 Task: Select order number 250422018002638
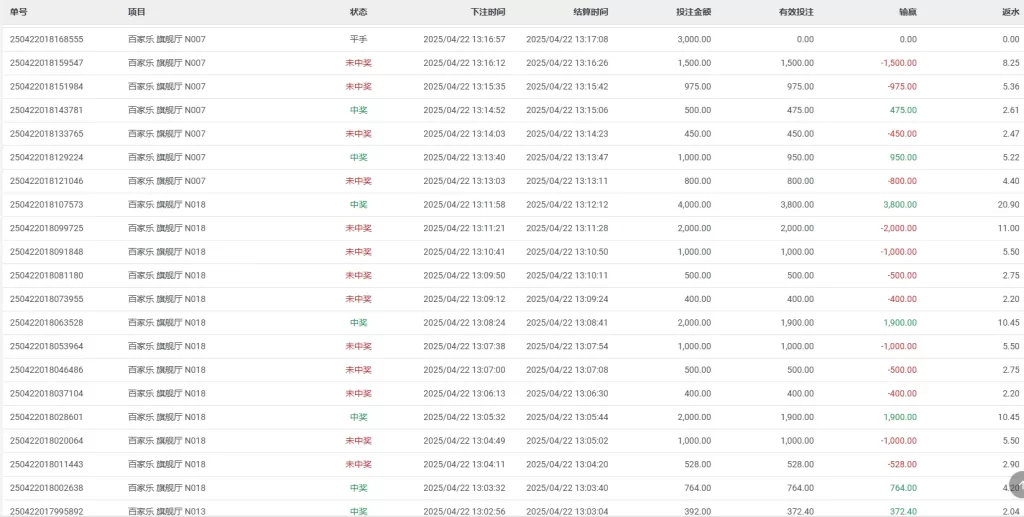pyautogui.click(x=46, y=488)
